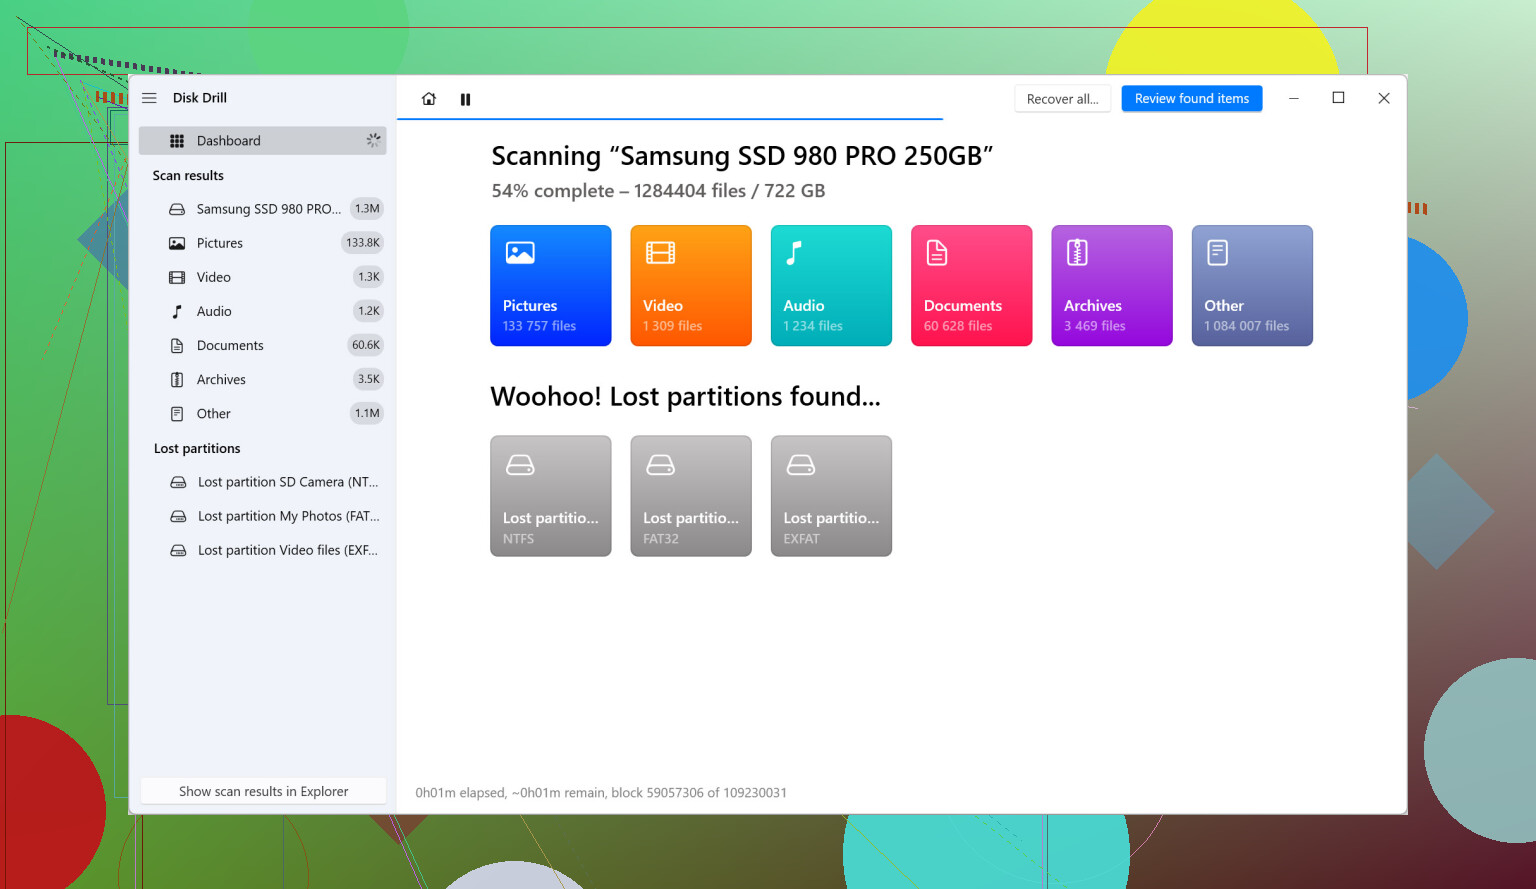This screenshot has height=889, width=1536.
Task: Click the film icon beside Video in sidebar
Action: pyautogui.click(x=177, y=277)
